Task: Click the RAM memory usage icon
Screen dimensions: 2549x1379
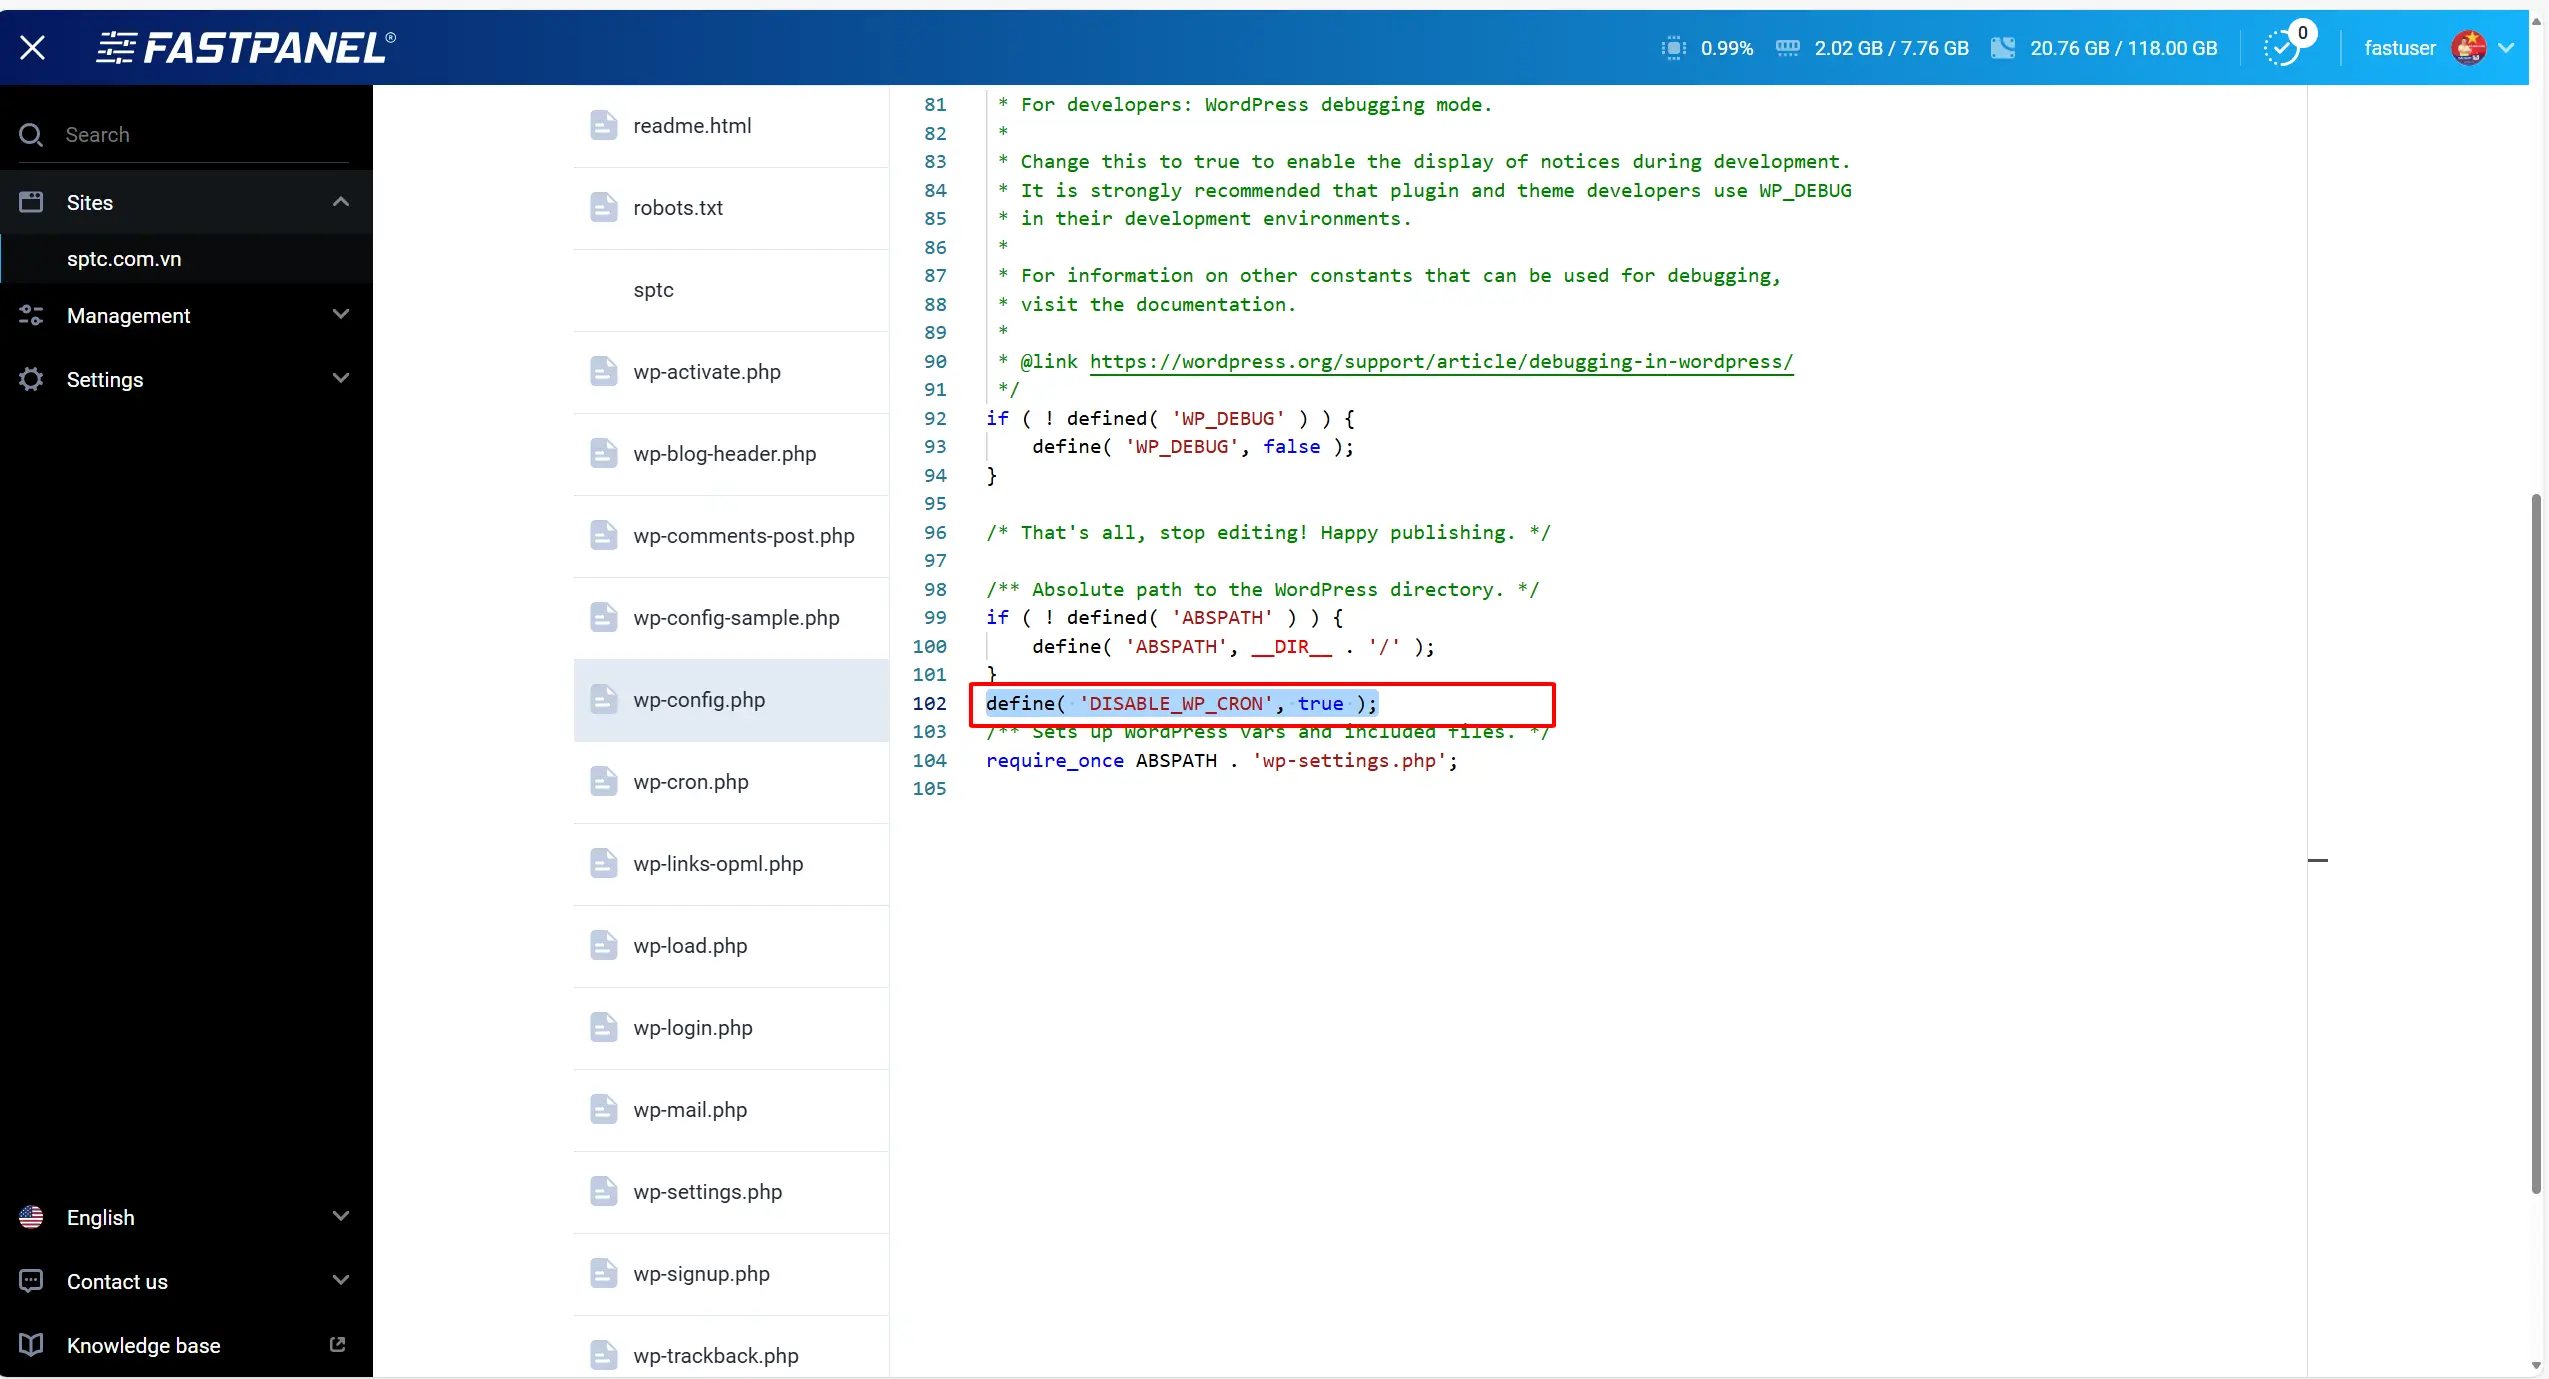Action: [x=1787, y=48]
